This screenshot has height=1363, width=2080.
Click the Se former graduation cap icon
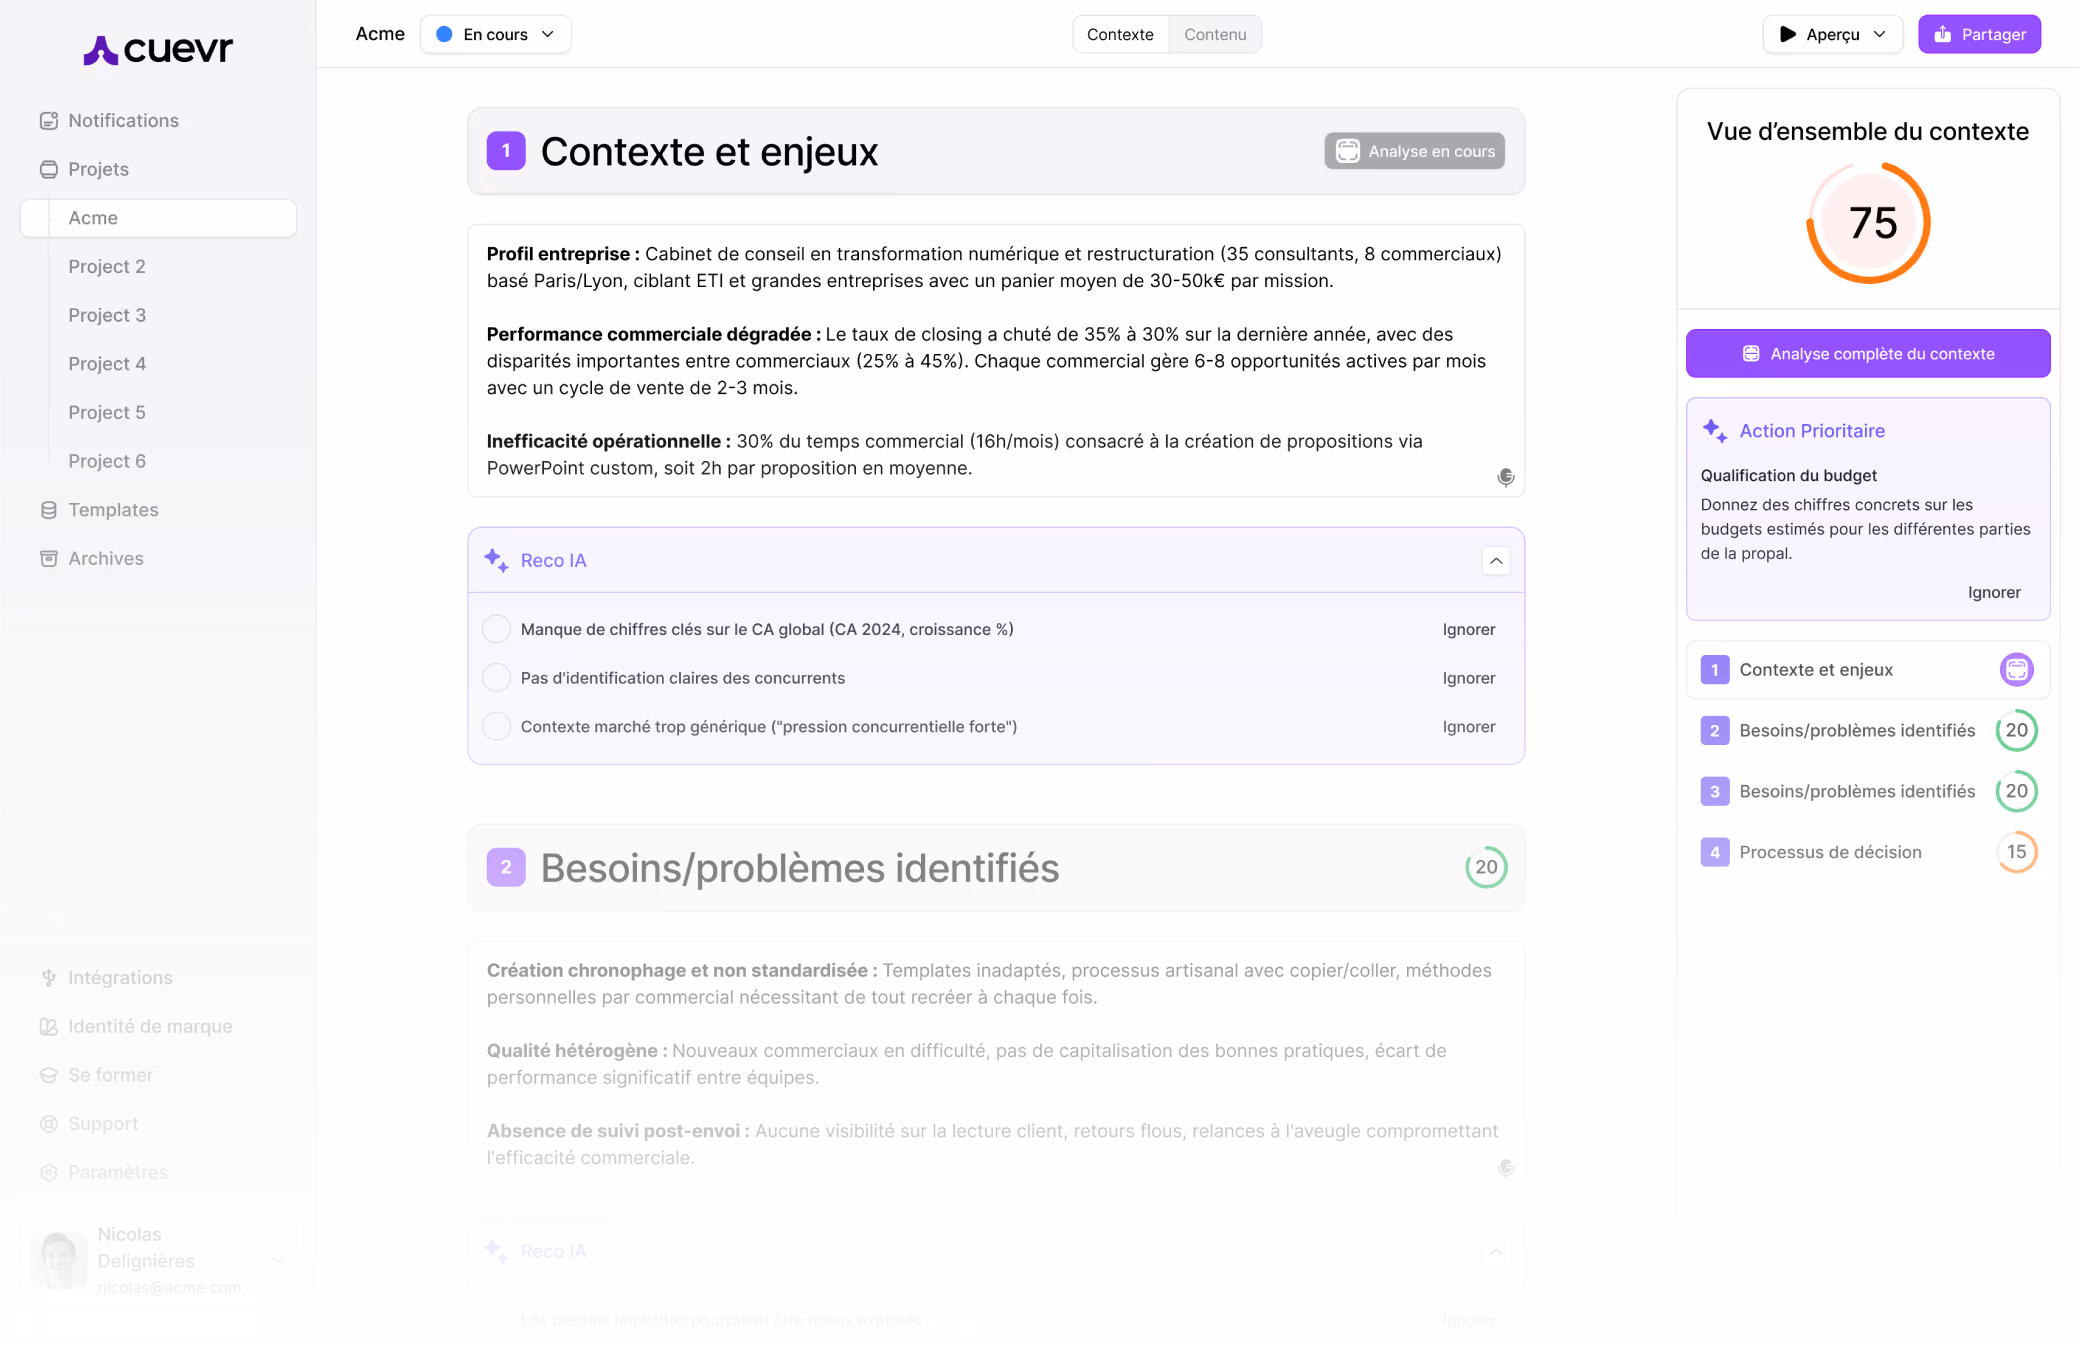[x=48, y=1076]
